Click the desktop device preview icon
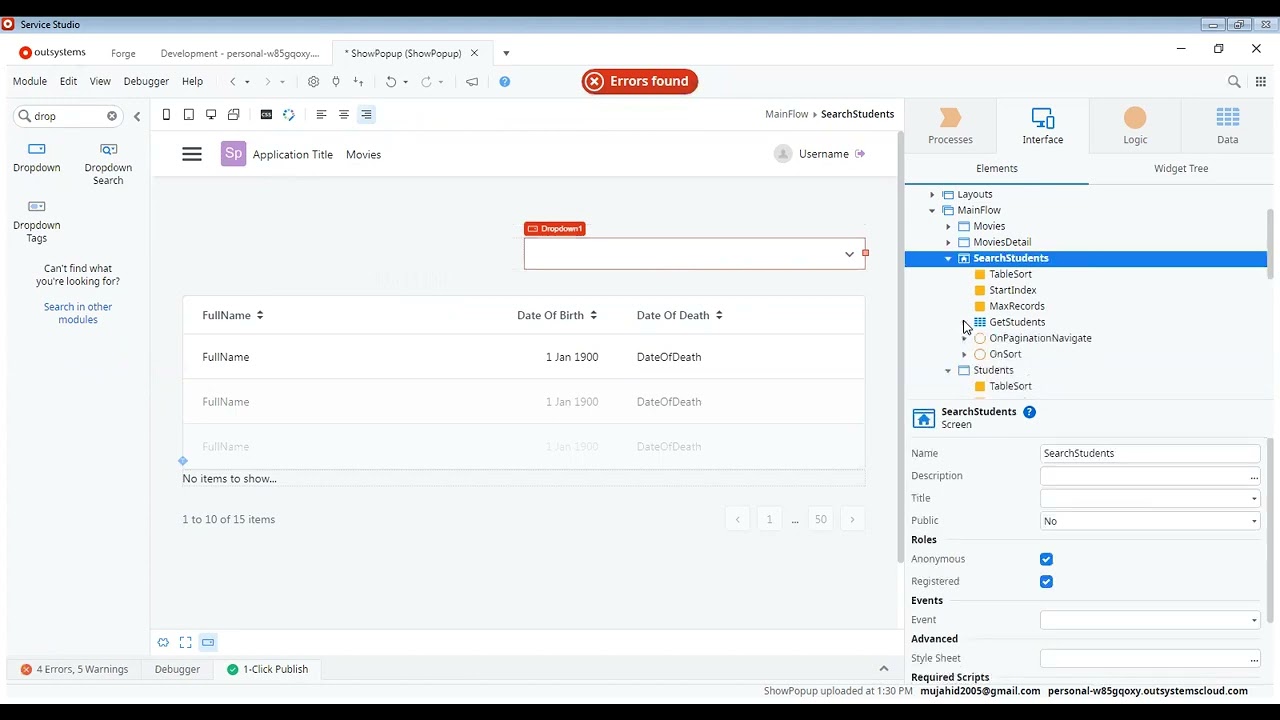The height and width of the screenshot is (720, 1280). [x=211, y=115]
